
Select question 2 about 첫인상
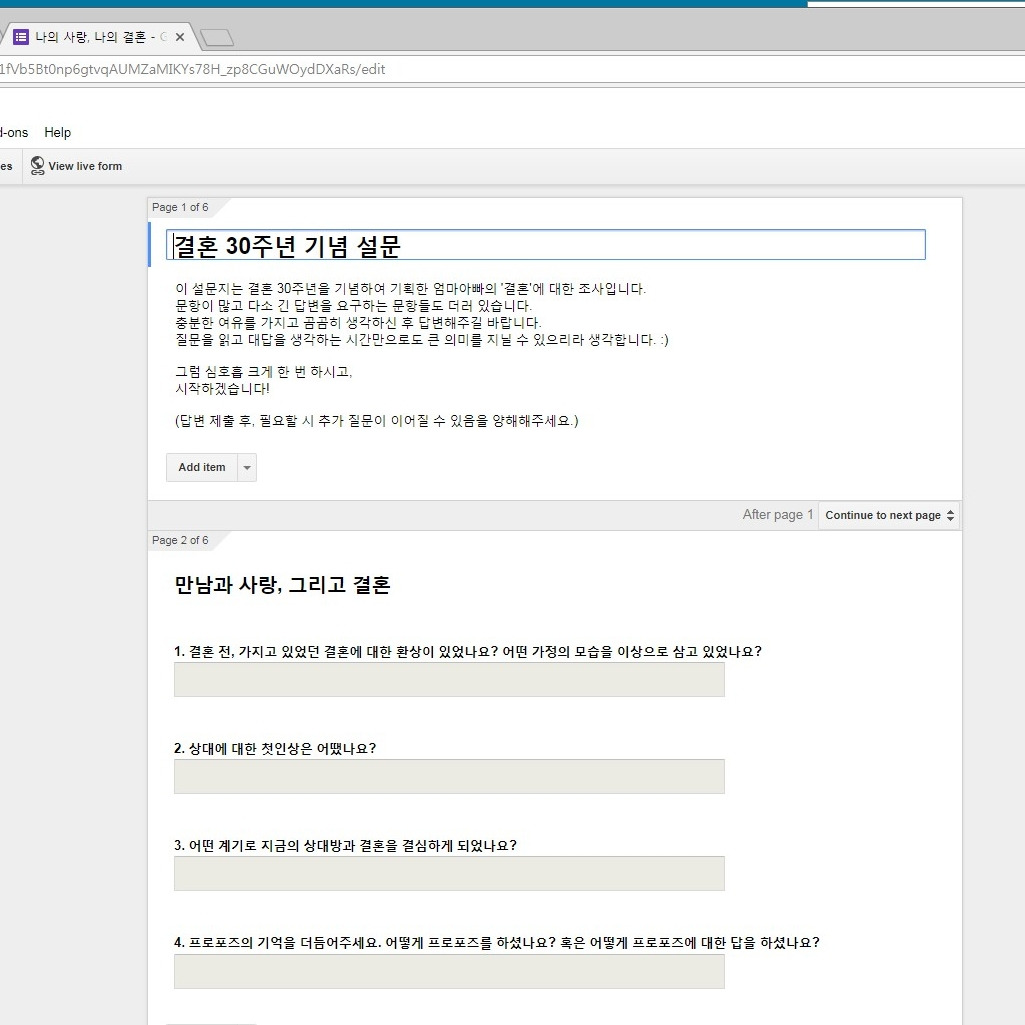275,748
